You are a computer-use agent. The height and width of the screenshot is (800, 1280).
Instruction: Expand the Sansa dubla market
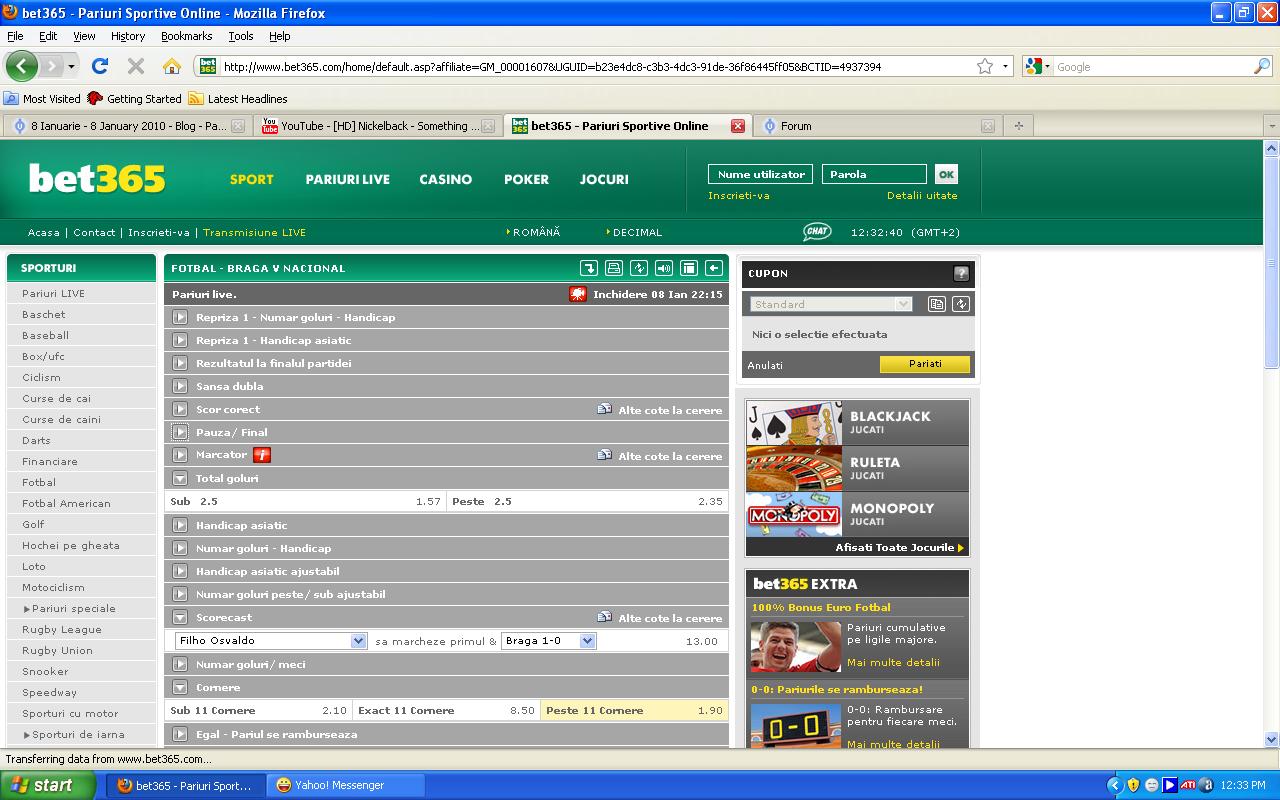pyautogui.click(x=180, y=386)
